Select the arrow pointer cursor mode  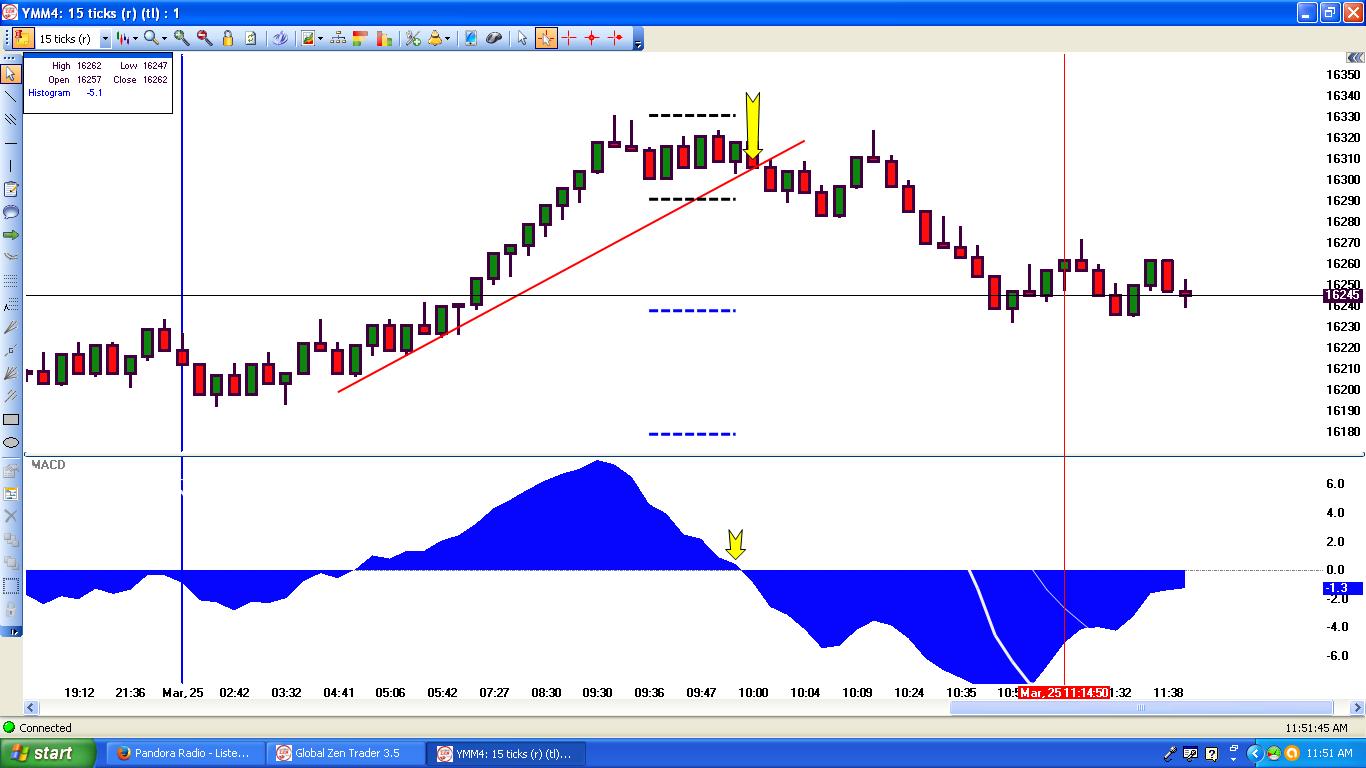pos(522,39)
